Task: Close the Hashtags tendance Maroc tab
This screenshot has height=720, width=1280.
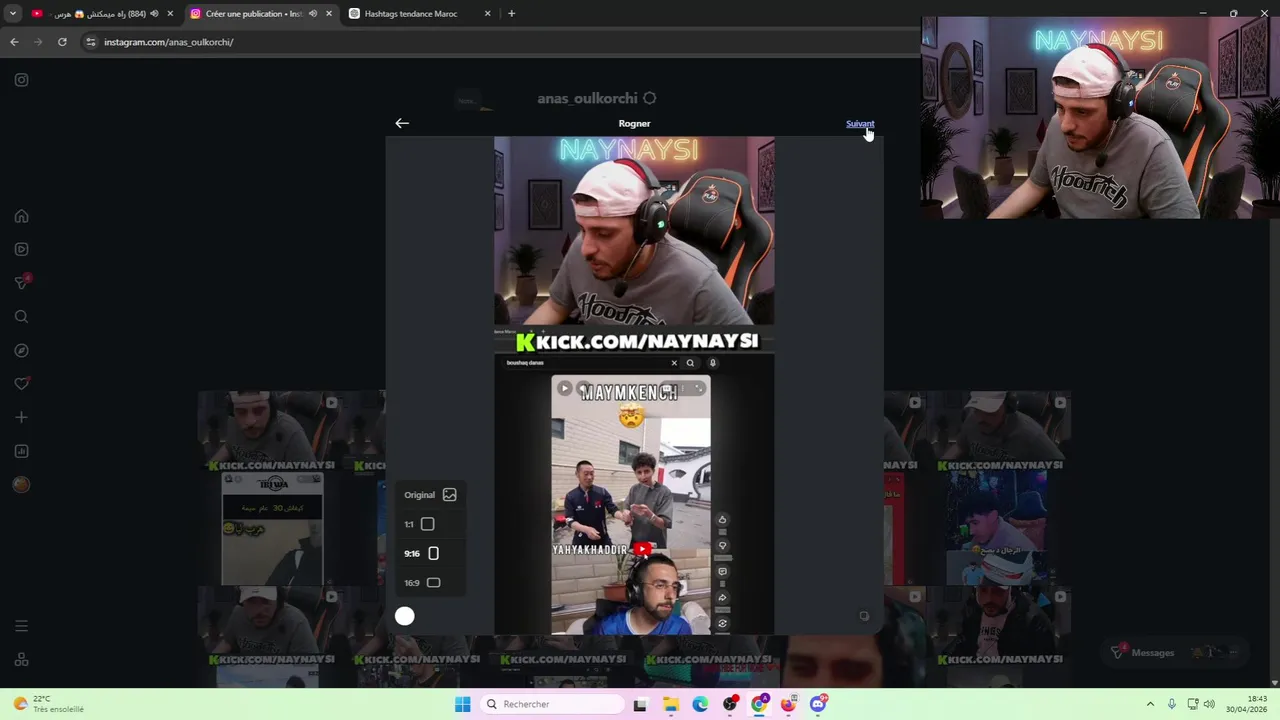Action: click(487, 14)
